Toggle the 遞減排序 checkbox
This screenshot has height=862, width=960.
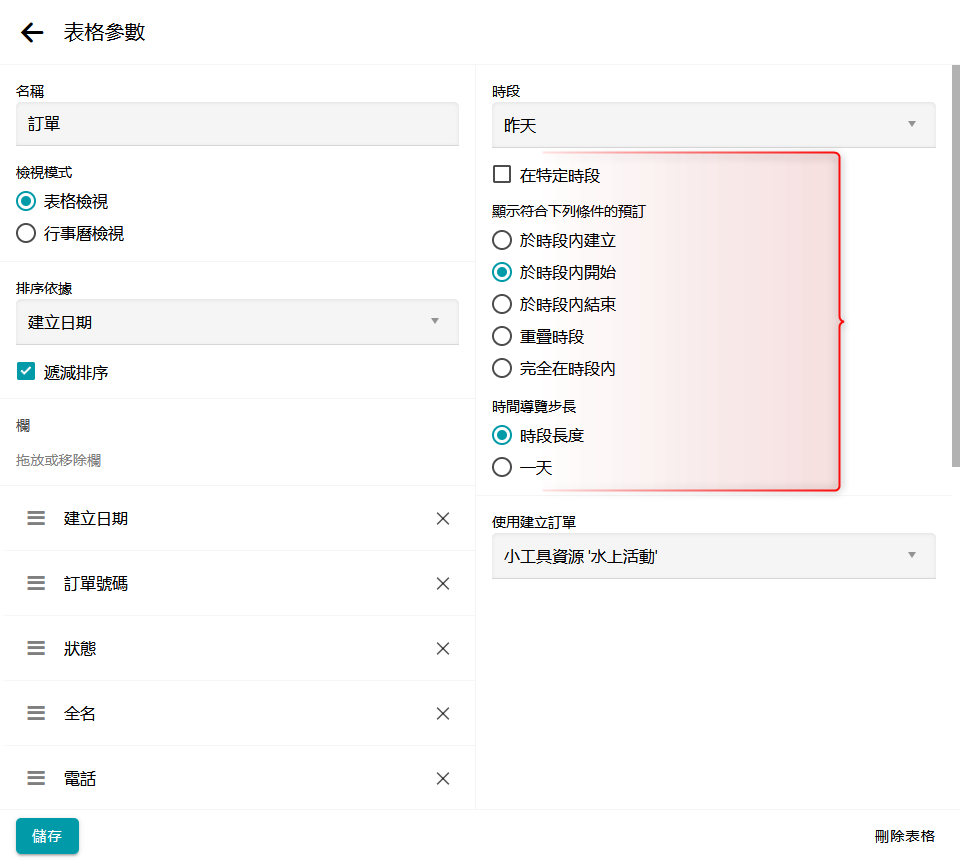tap(27, 372)
